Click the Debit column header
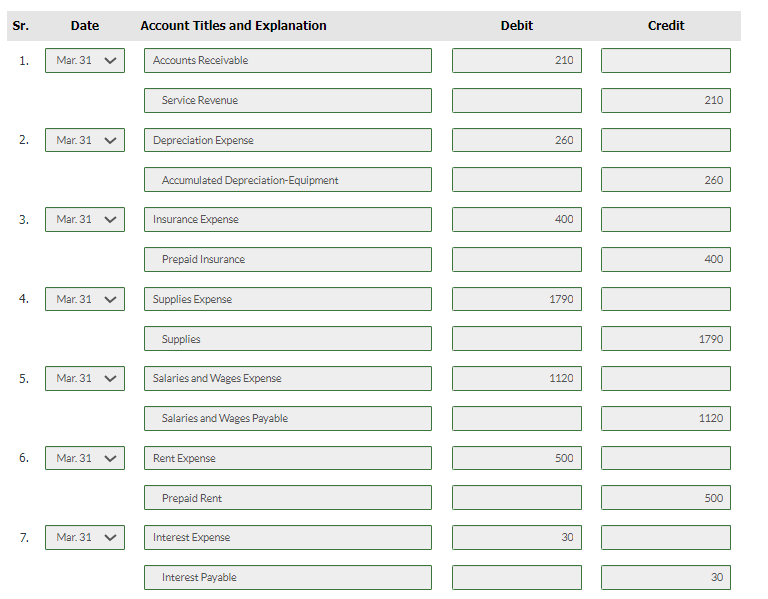 517,25
